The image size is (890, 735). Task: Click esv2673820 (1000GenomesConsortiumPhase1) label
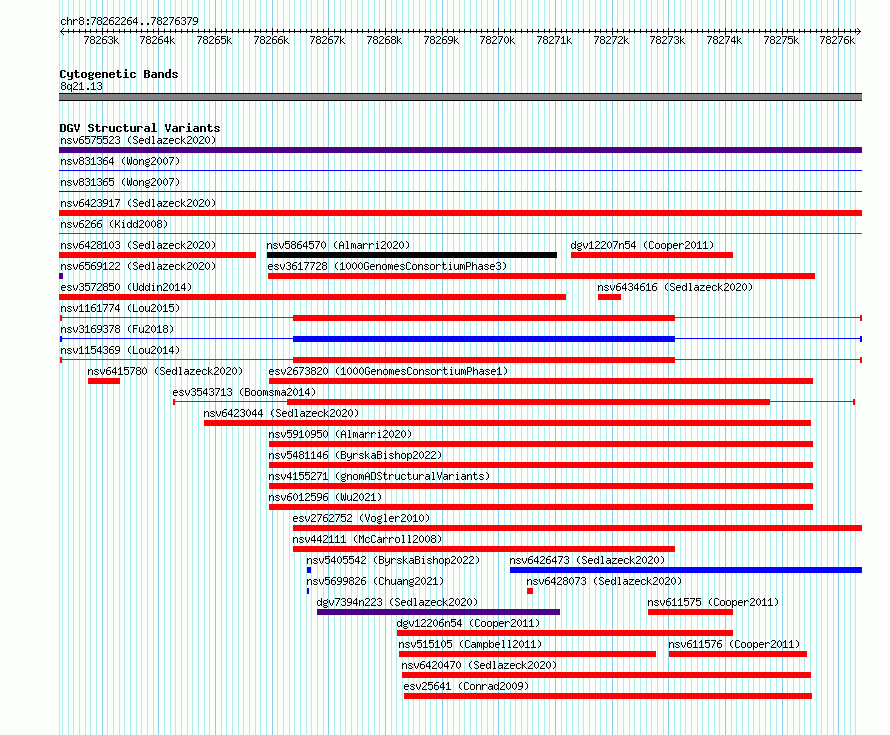click(388, 371)
